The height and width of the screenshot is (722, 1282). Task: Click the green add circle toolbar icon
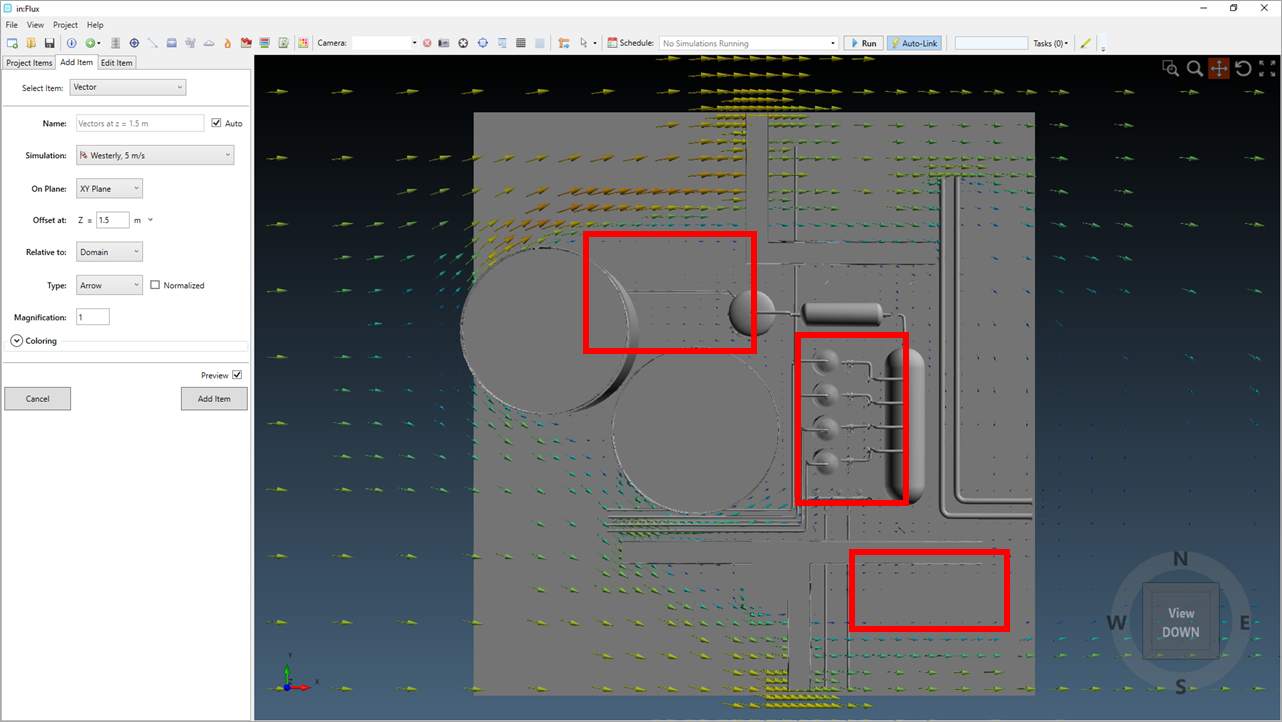pos(90,43)
